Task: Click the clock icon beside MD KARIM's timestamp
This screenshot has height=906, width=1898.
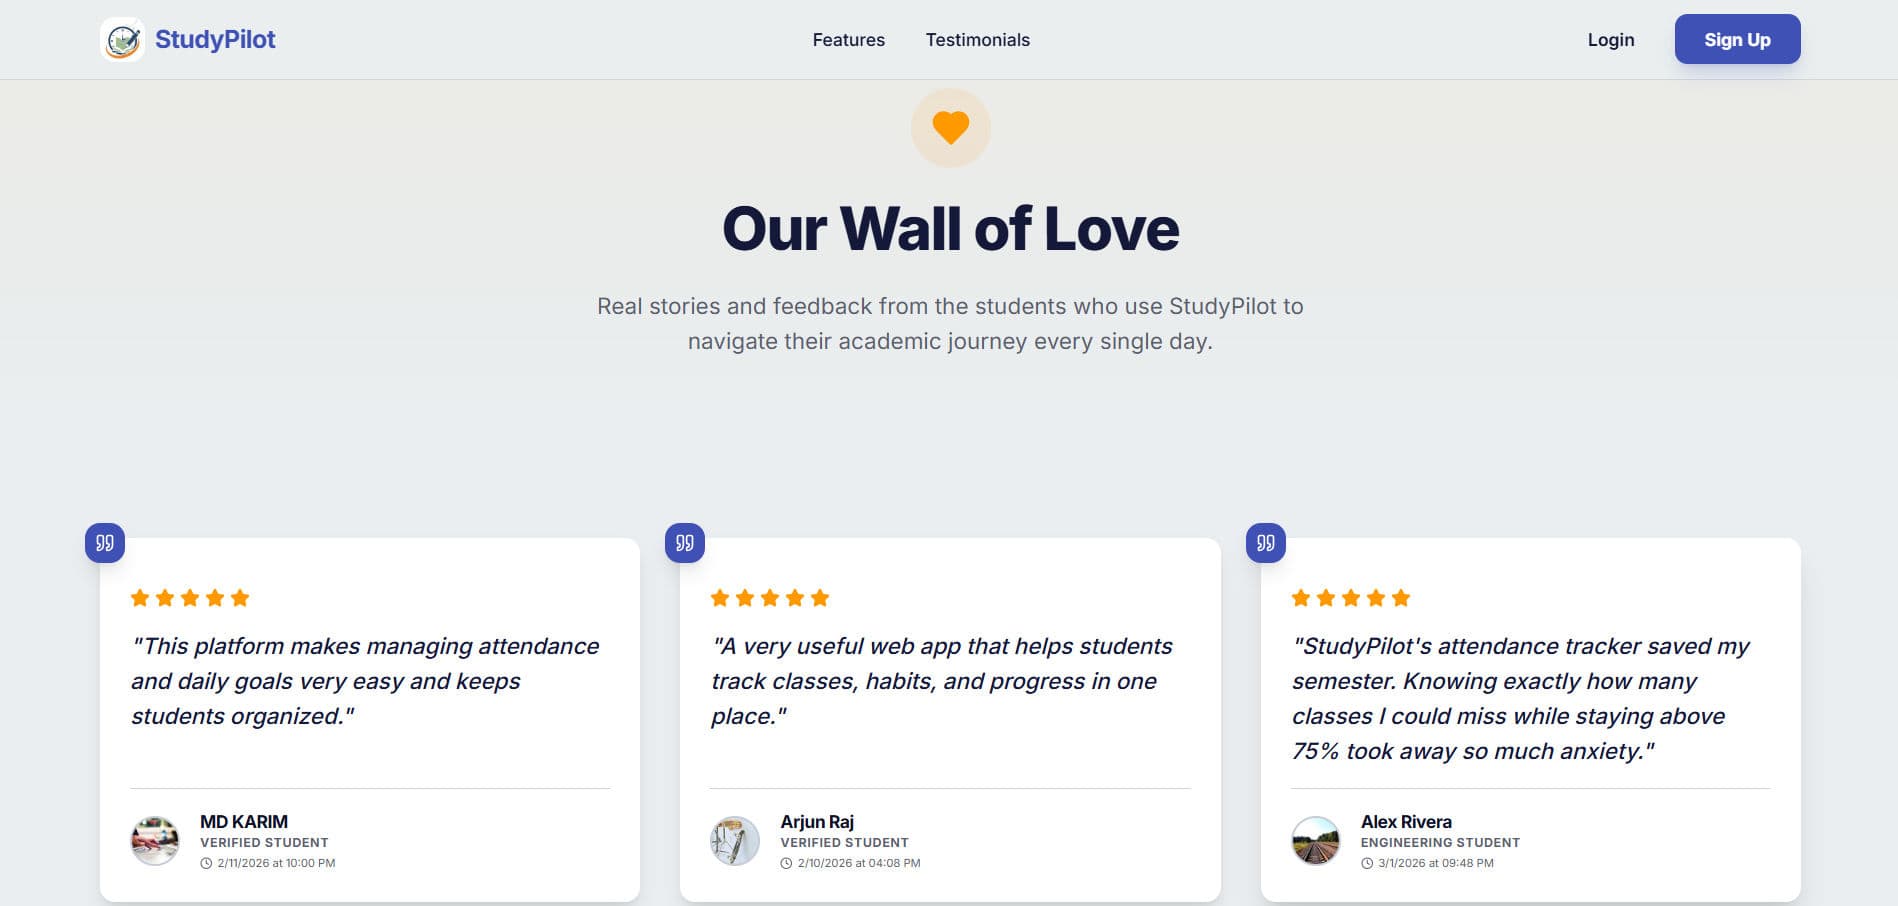Action: click(x=206, y=862)
